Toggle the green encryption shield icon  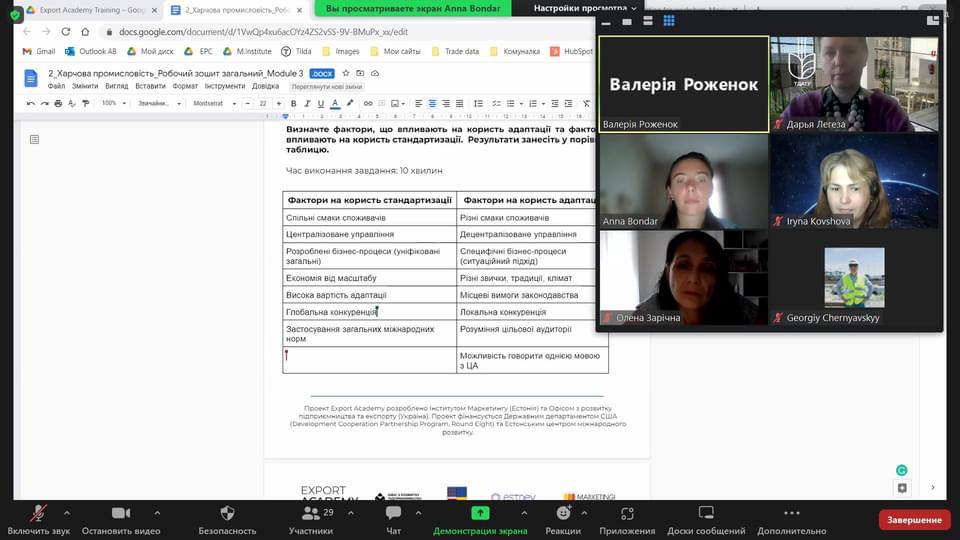(x=15, y=15)
